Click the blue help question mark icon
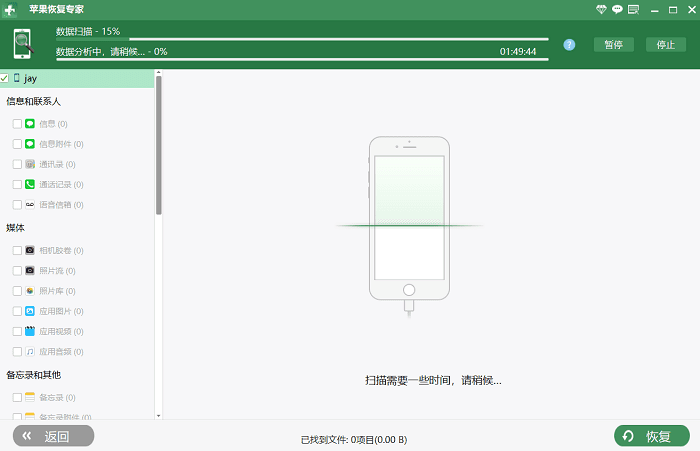Screen dimensions: 700x451 coord(569,45)
